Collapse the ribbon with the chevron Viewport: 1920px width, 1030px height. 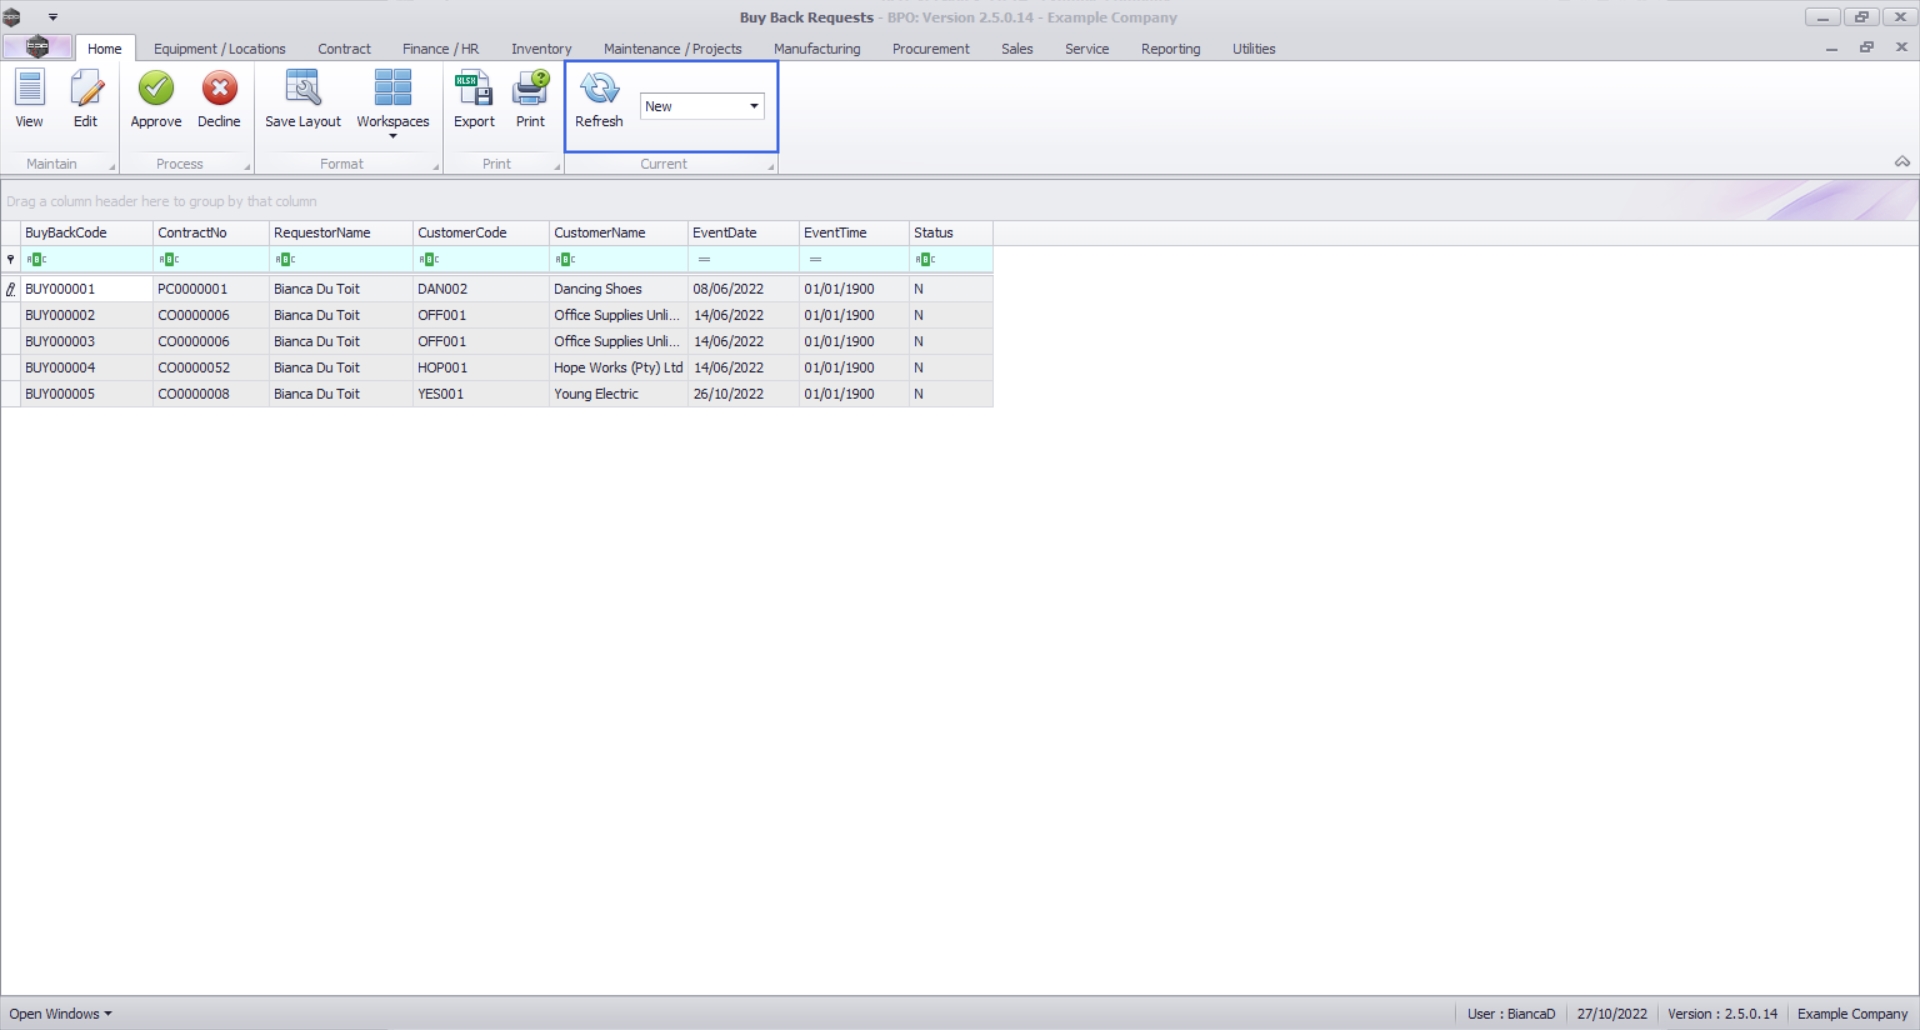(x=1902, y=162)
